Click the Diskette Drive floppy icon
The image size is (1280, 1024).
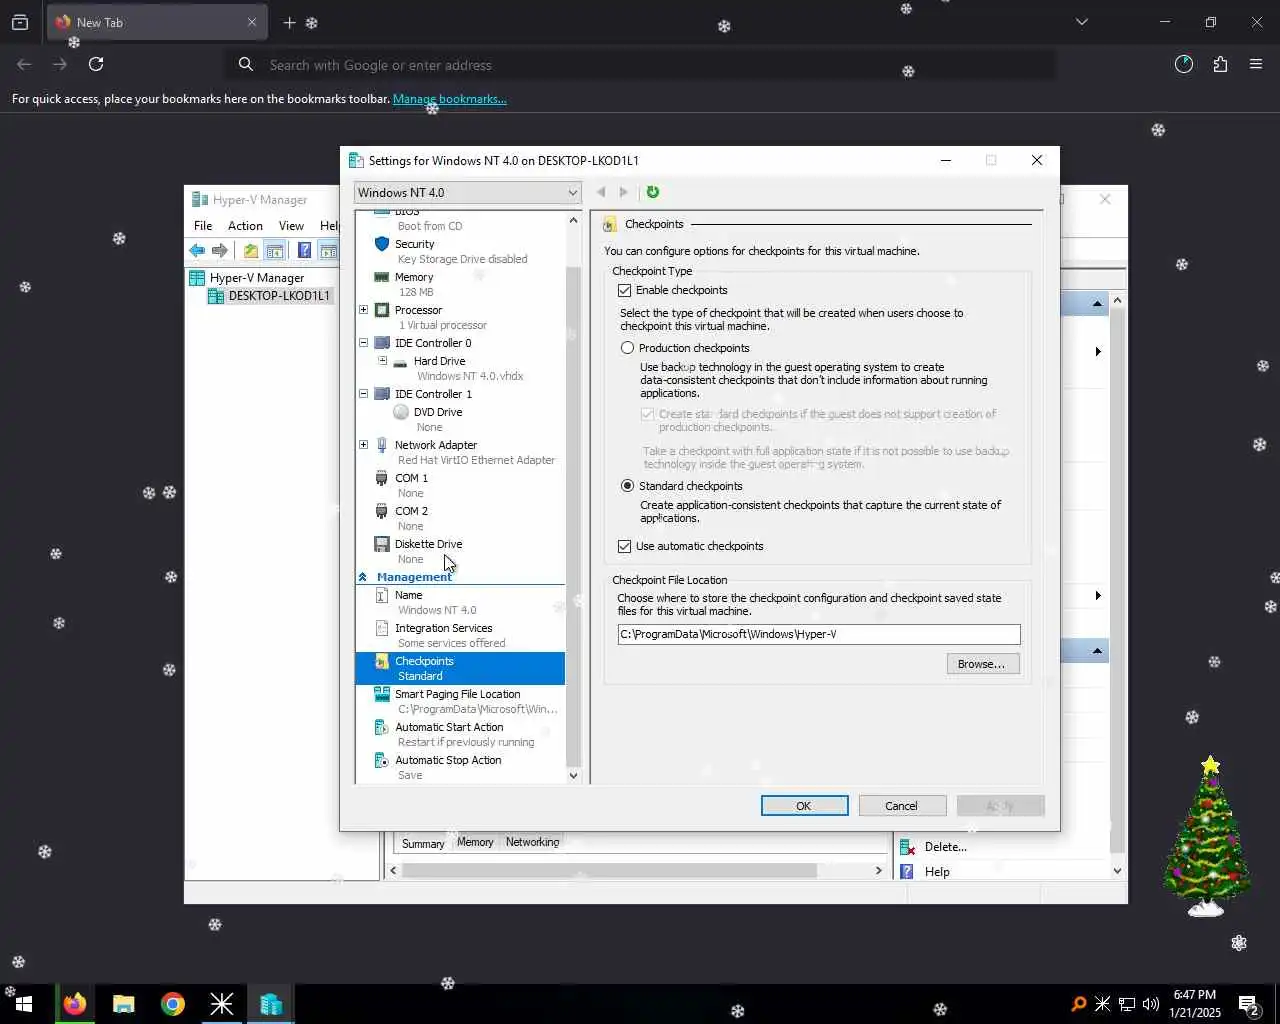(381, 544)
